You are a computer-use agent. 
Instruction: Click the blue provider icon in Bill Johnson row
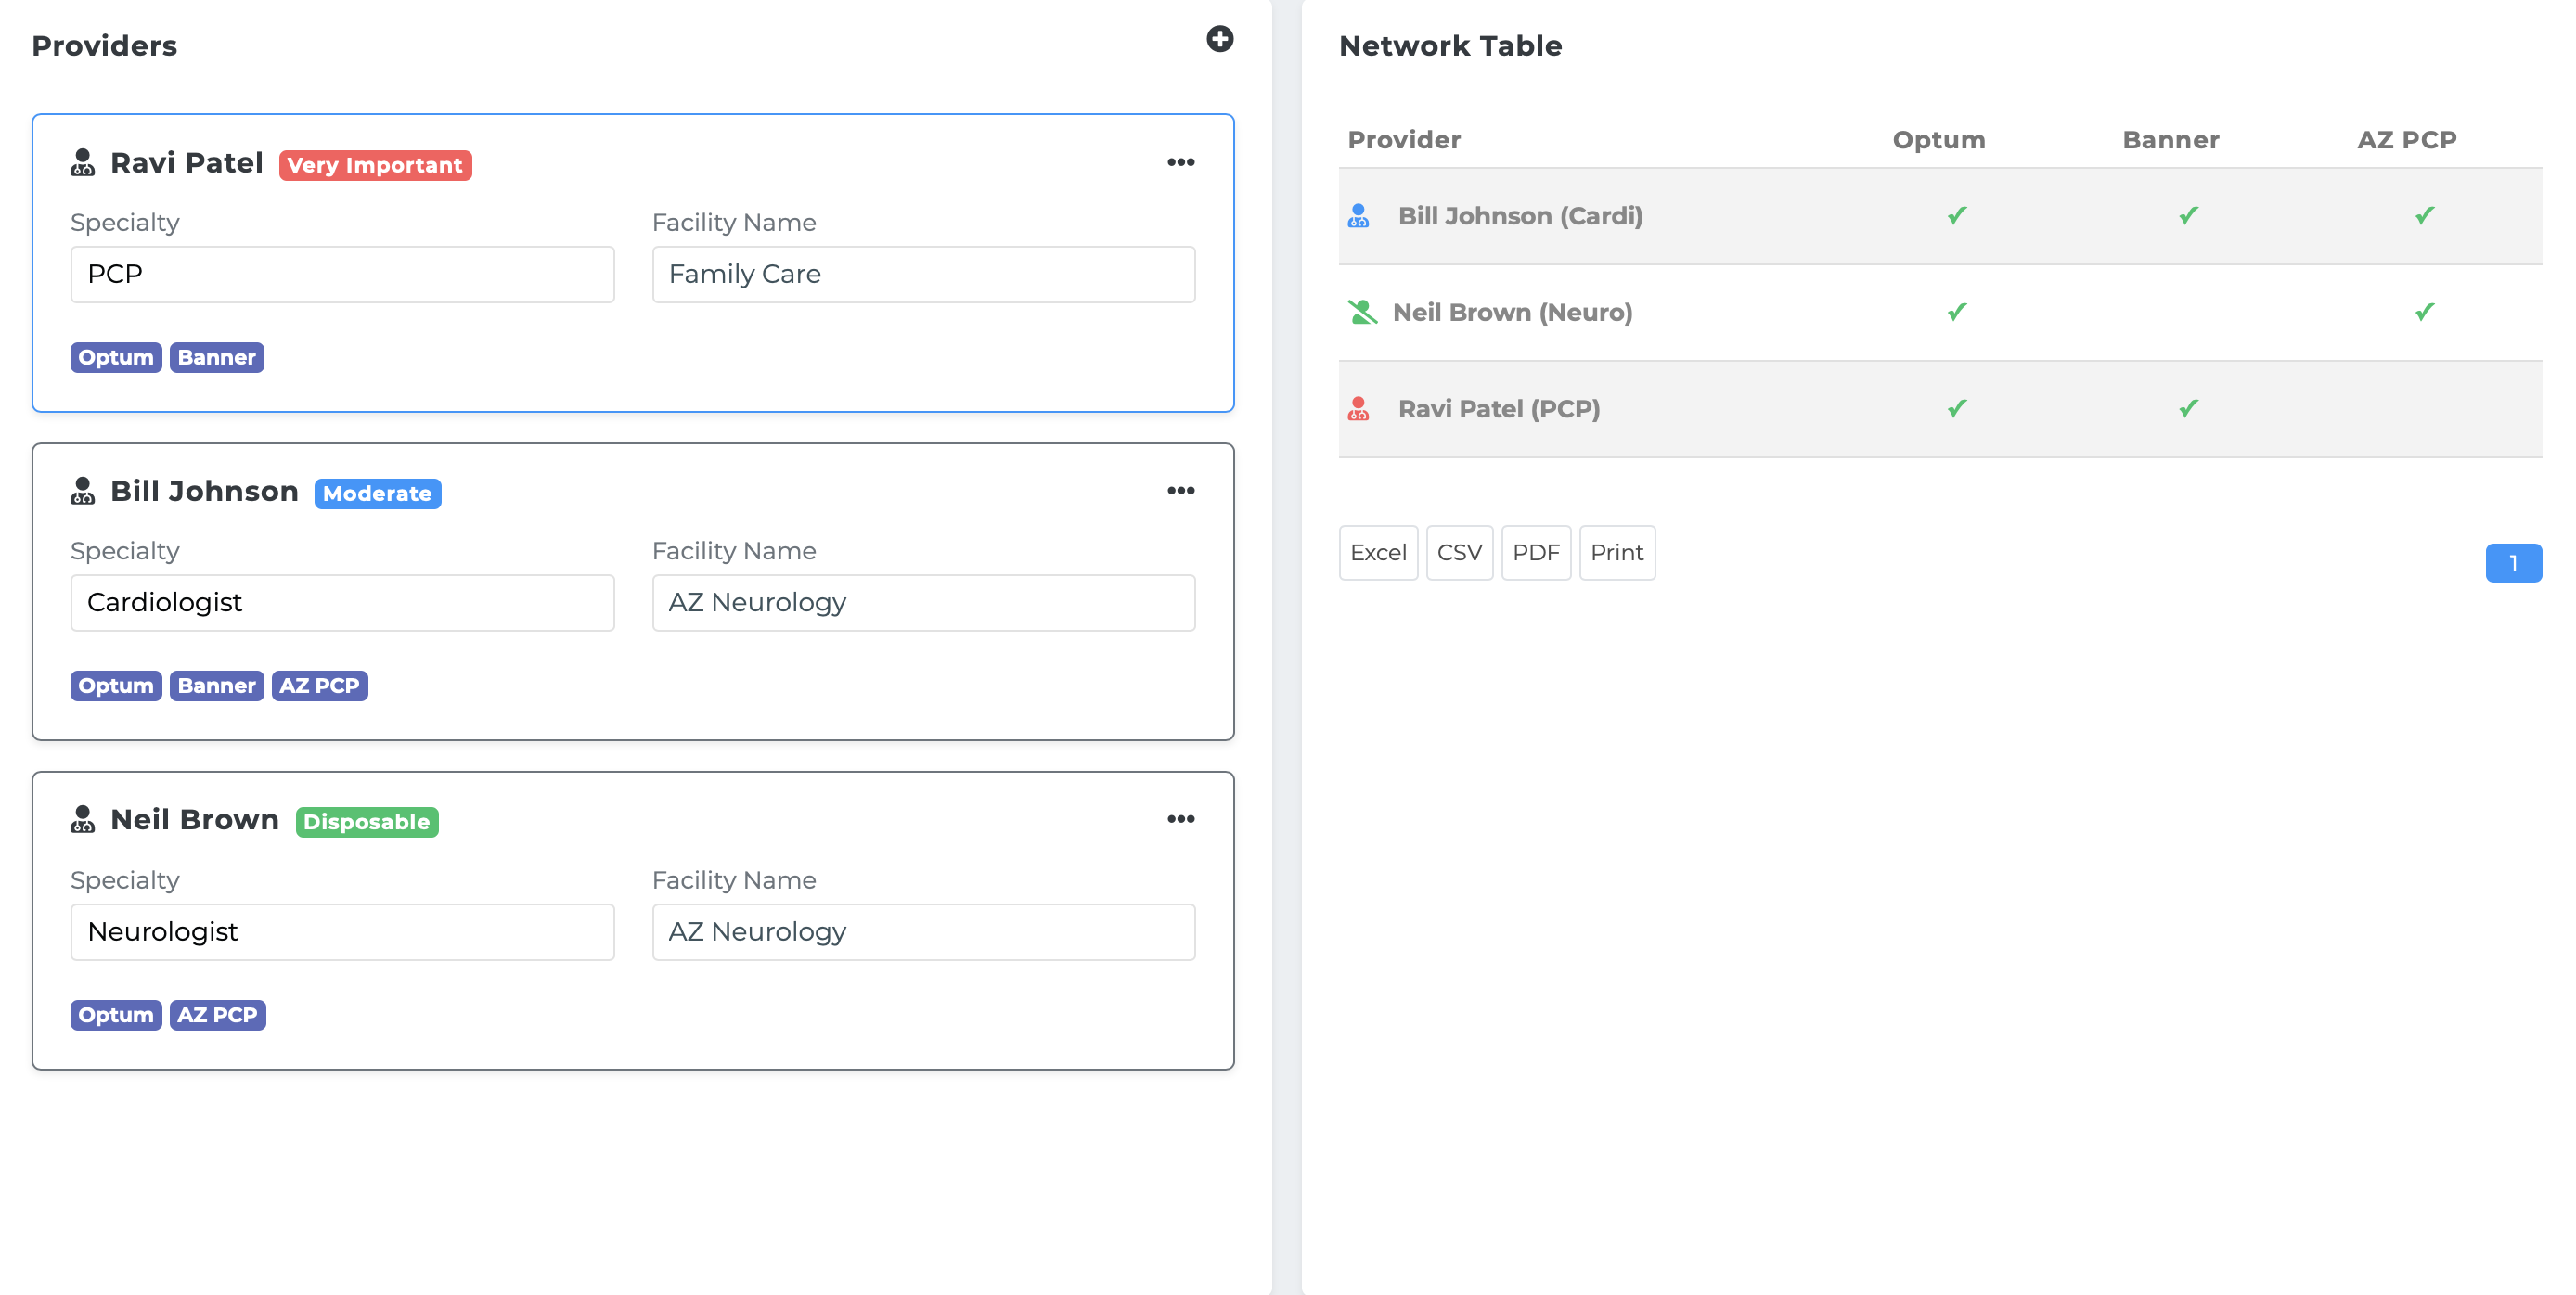(x=1358, y=216)
